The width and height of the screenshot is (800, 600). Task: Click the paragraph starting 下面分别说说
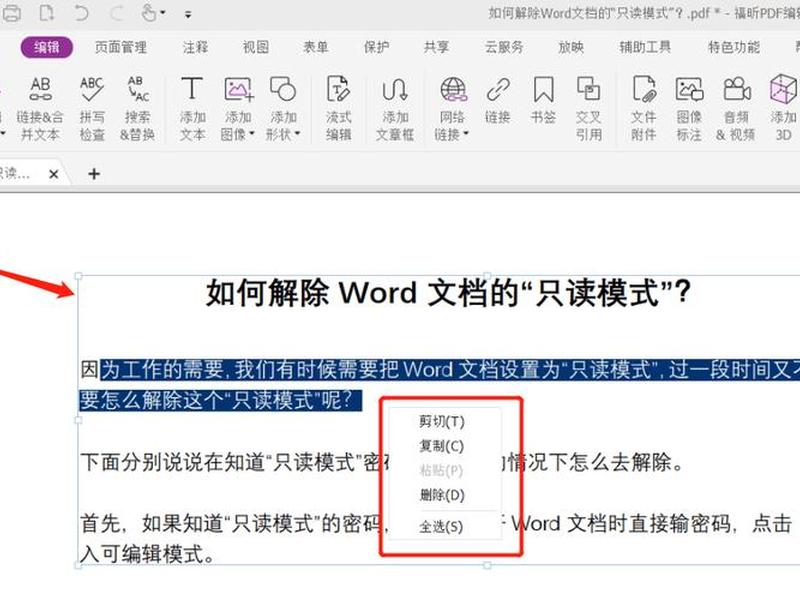point(382,462)
